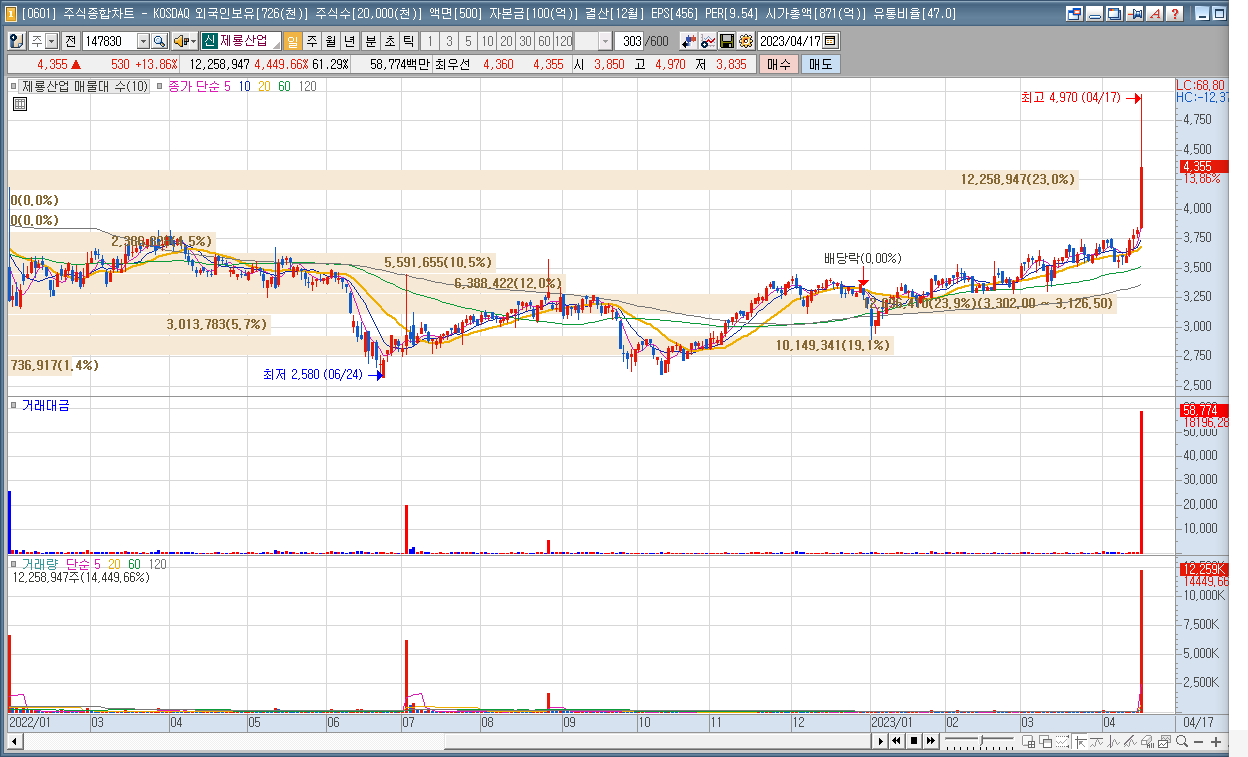Open the calendar date picker icon
The width and height of the screenshot is (1248, 757).
[x=829, y=41]
